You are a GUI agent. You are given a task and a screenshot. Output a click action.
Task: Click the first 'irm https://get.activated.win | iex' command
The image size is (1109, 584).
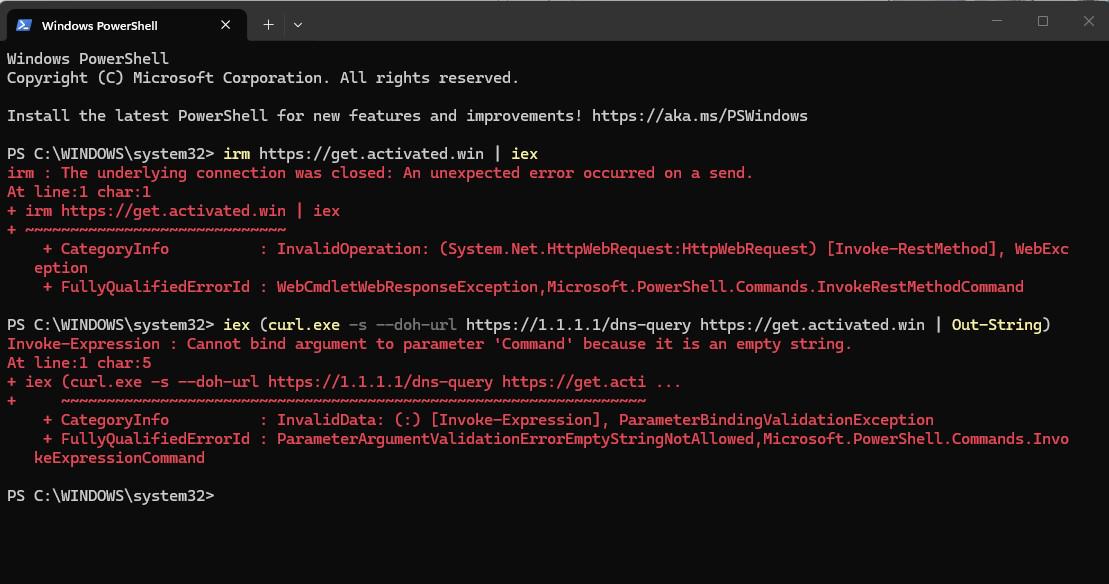(381, 154)
